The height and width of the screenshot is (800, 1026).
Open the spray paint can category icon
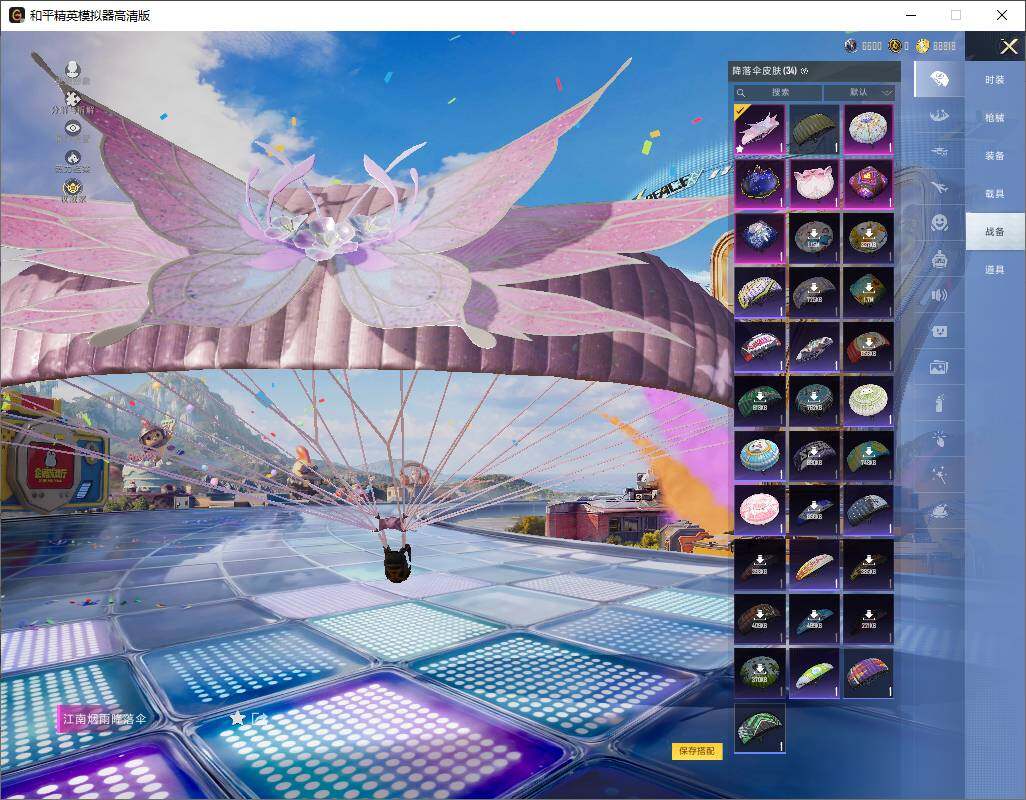[x=939, y=403]
